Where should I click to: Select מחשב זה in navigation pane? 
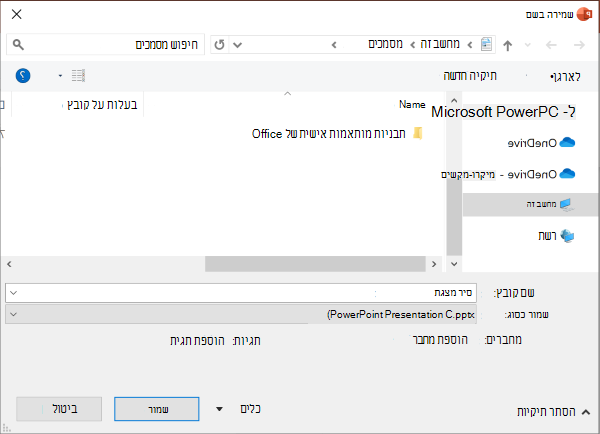531,204
